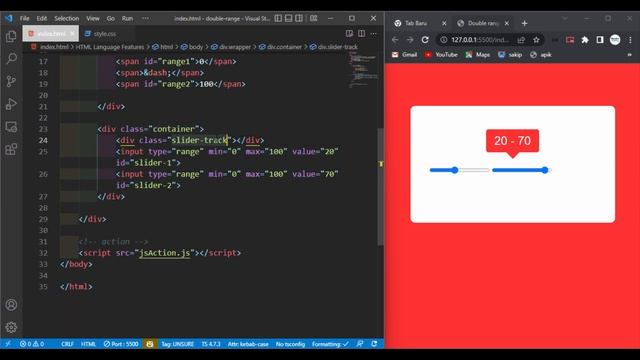Open editor More Actions ellipsis
Image resolution: width=640 pixels, height=360 pixels.
click(x=374, y=33)
